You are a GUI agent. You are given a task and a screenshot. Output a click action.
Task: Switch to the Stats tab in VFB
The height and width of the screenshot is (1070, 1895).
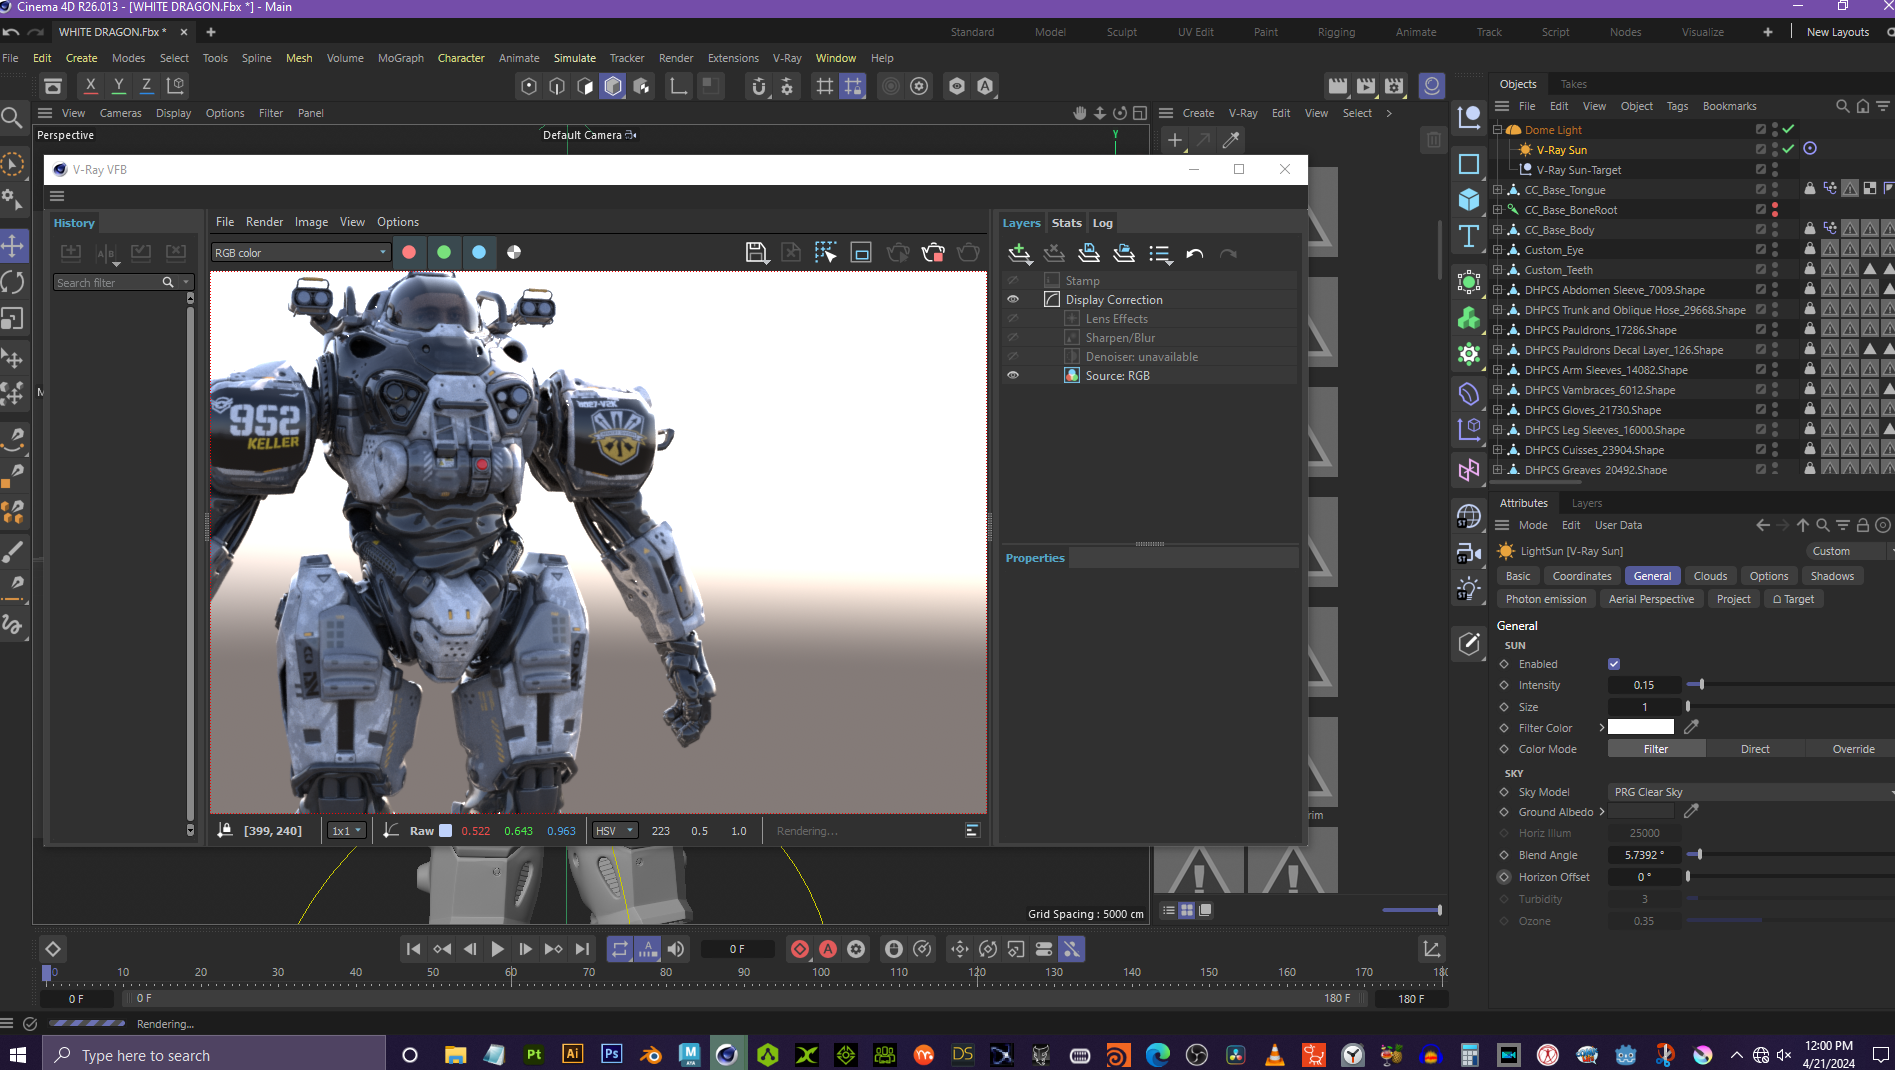(x=1066, y=223)
